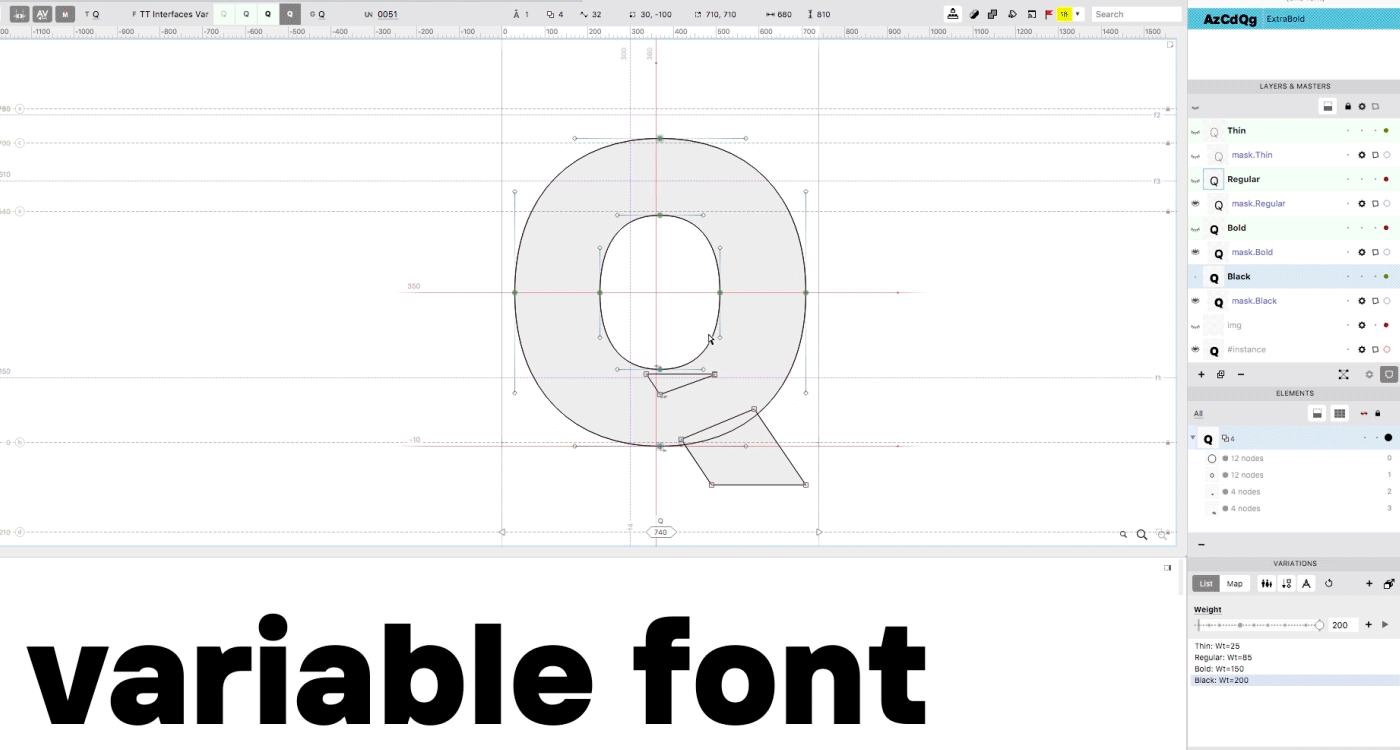Click the eraser icon in top toolbar
This screenshot has height=750, width=1400.
coord(975,14)
